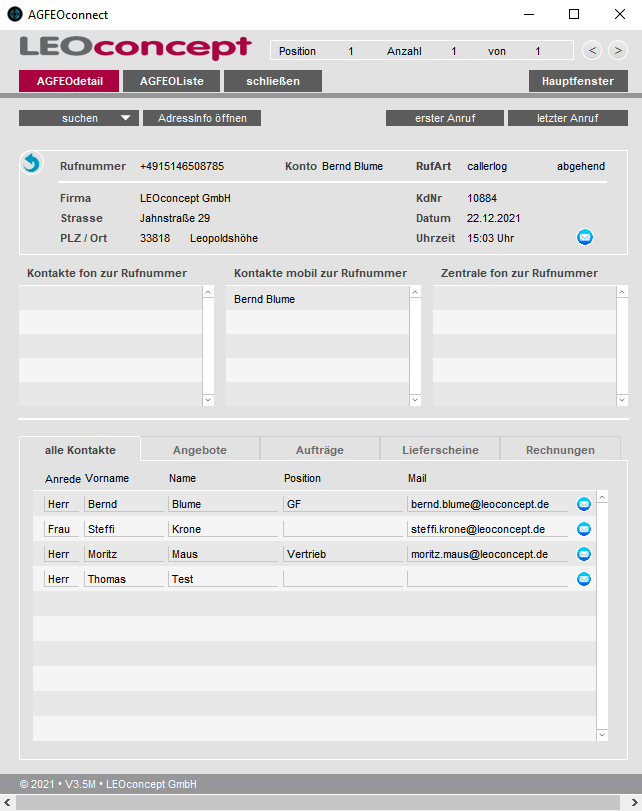This screenshot has height=811, width=642.
Task: Click Firma value LEOconcept GmbH
Action: [x=185, y=198]
